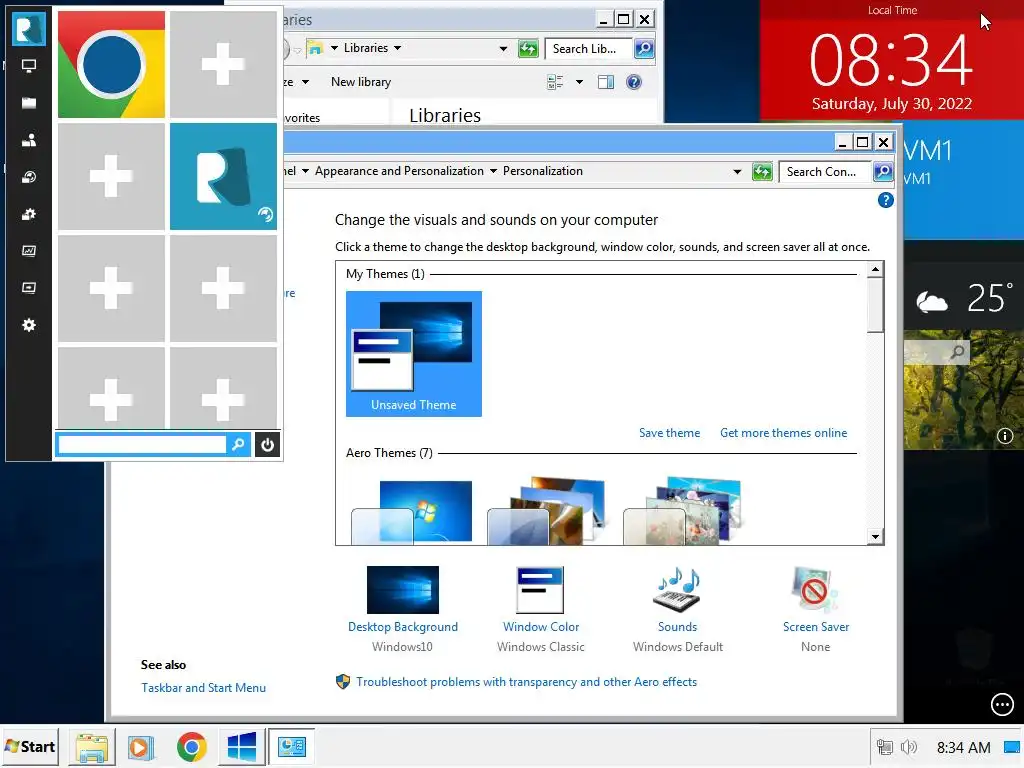Click New library in Libraries toolbar
The height and width of the screenshot is (768, 1024).
(361, 82)
